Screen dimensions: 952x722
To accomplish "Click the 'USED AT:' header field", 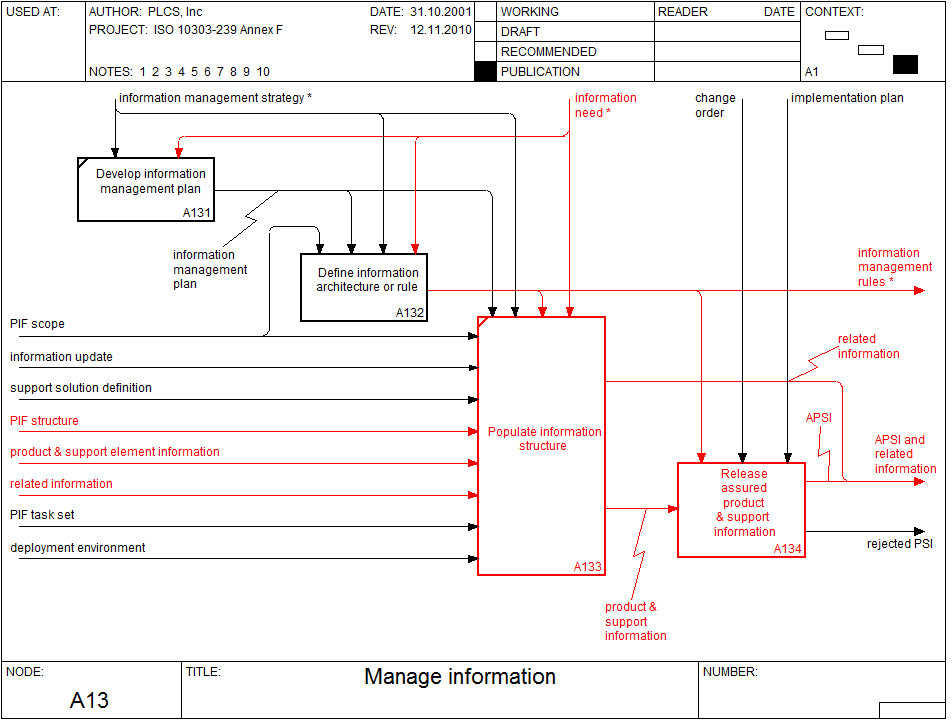I will click(44, 41).
